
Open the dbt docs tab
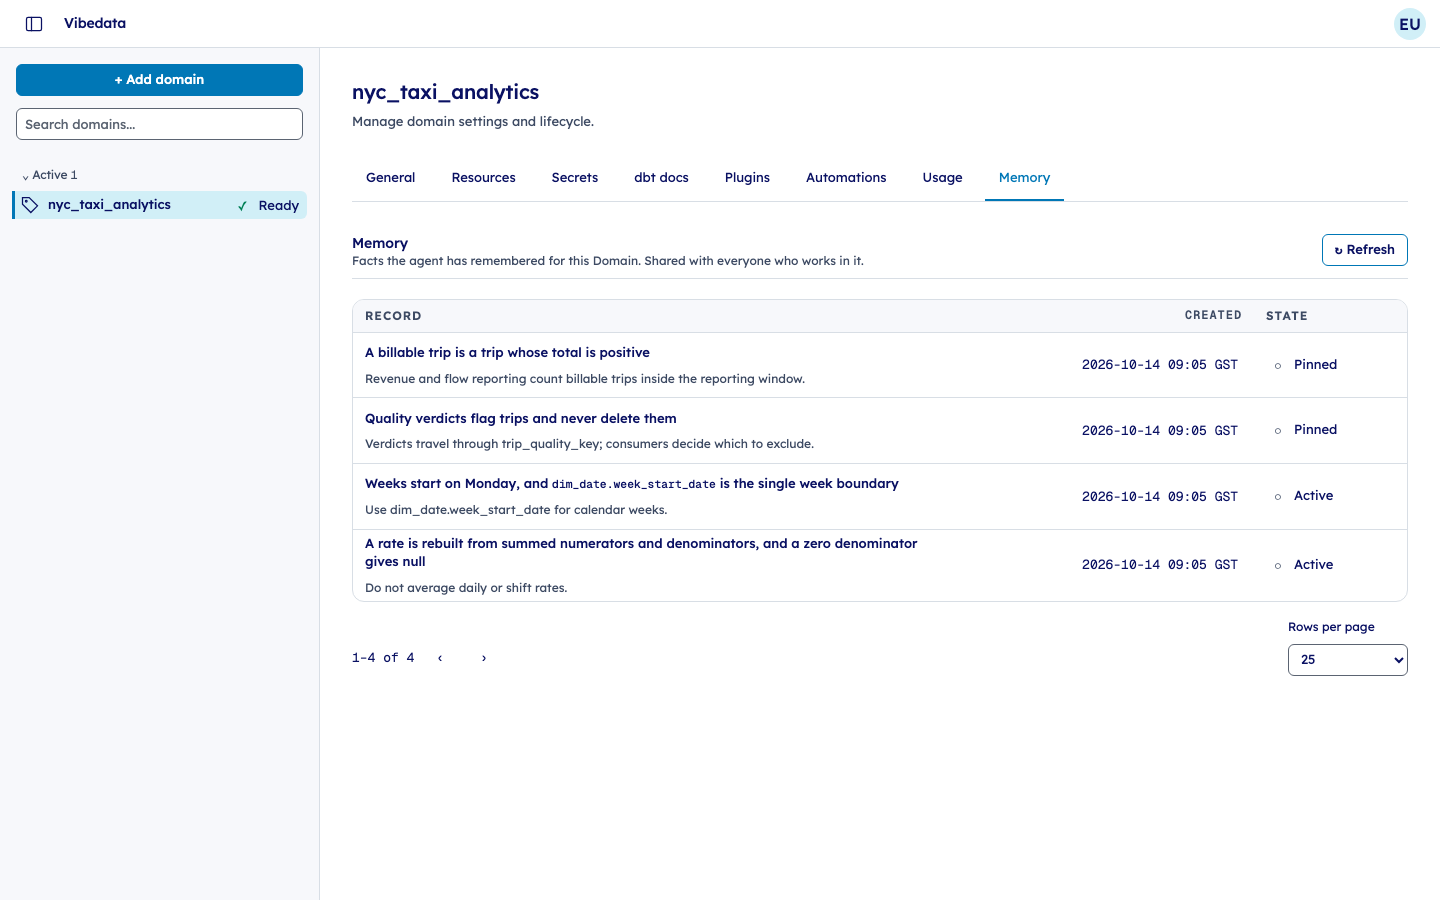pos(661,178)
